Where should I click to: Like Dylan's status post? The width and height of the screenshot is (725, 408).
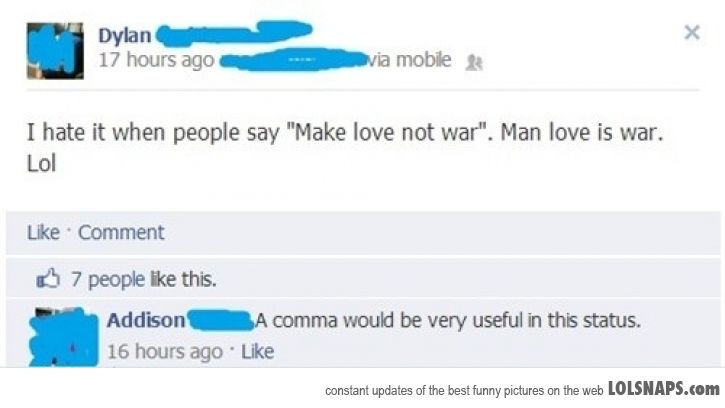tap(43, 232)
